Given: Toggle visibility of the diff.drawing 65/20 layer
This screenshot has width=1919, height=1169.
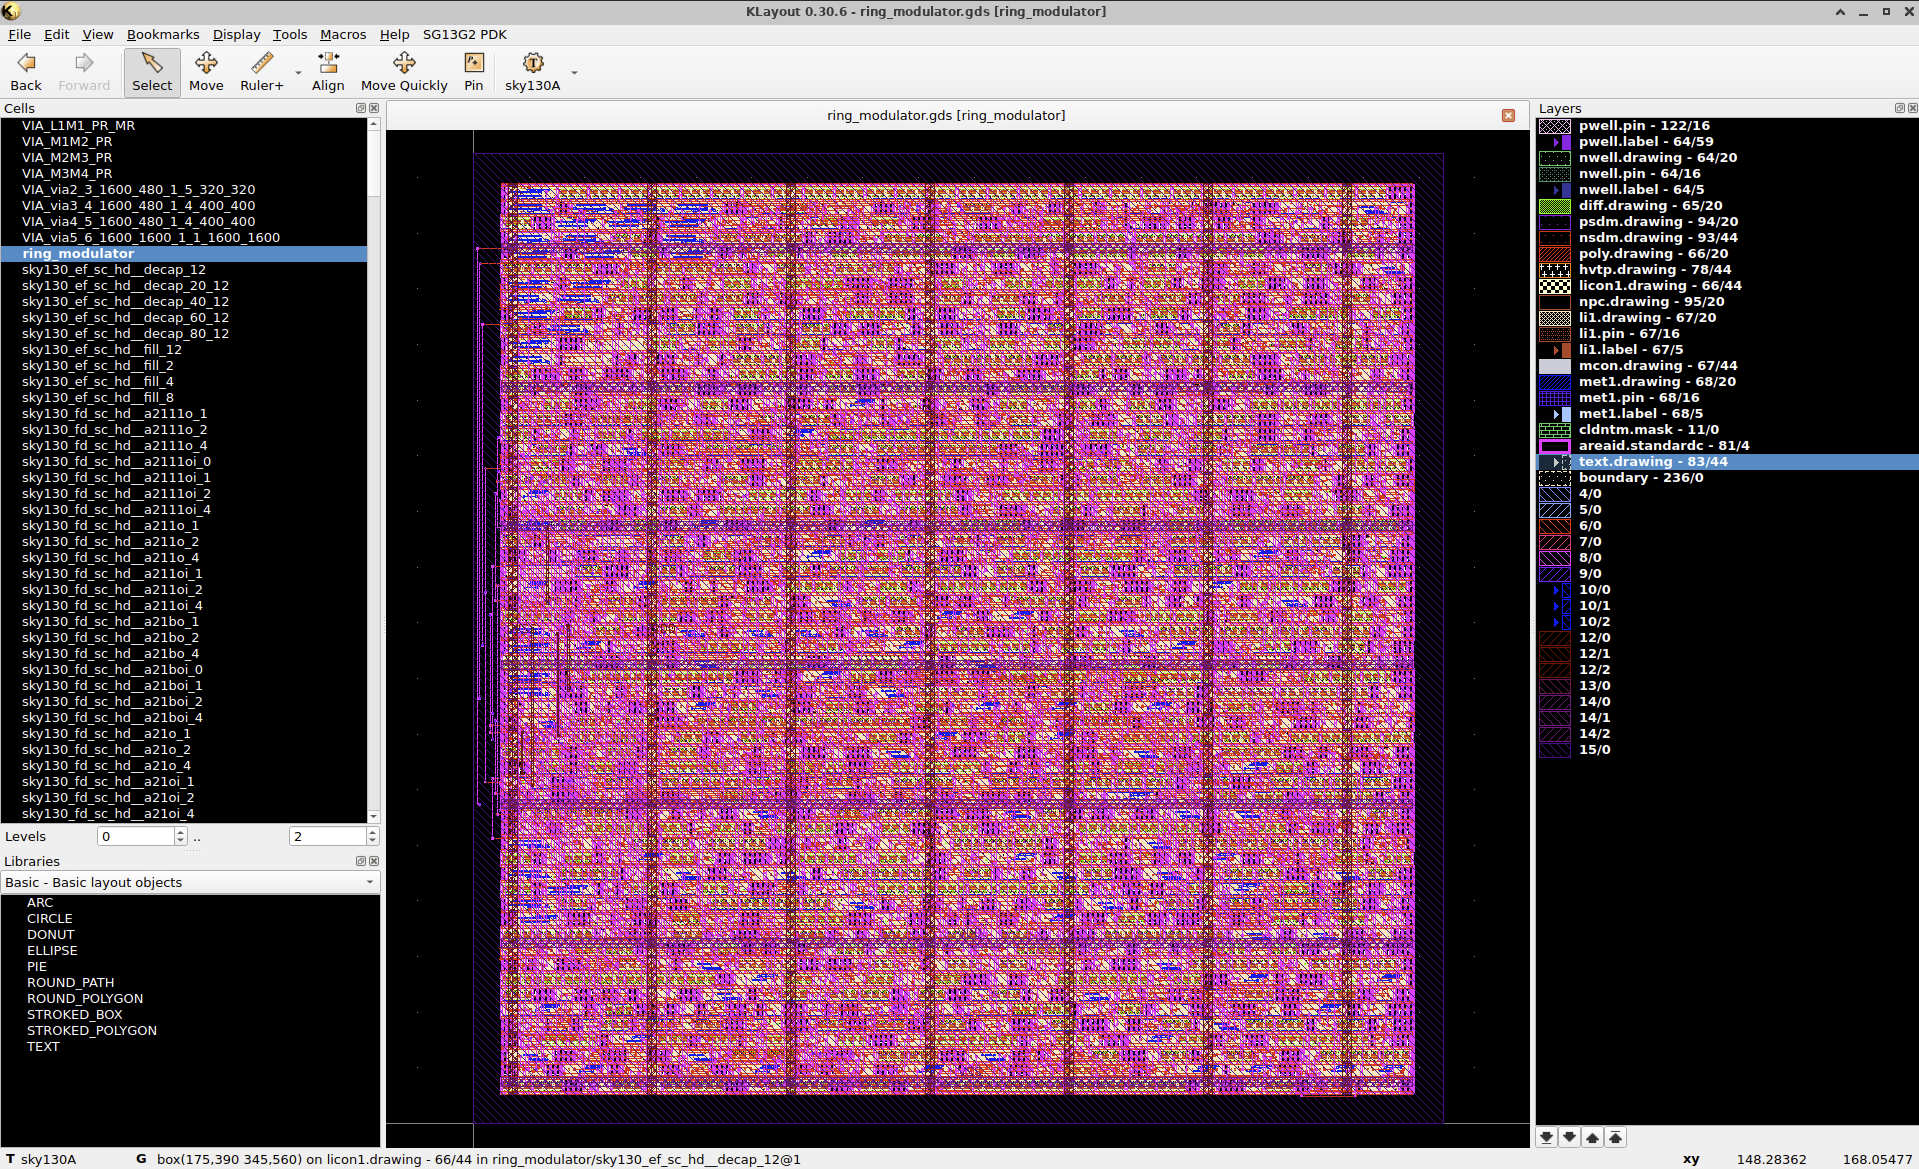Looking at the screenshot, I should tap(1555, 205).
